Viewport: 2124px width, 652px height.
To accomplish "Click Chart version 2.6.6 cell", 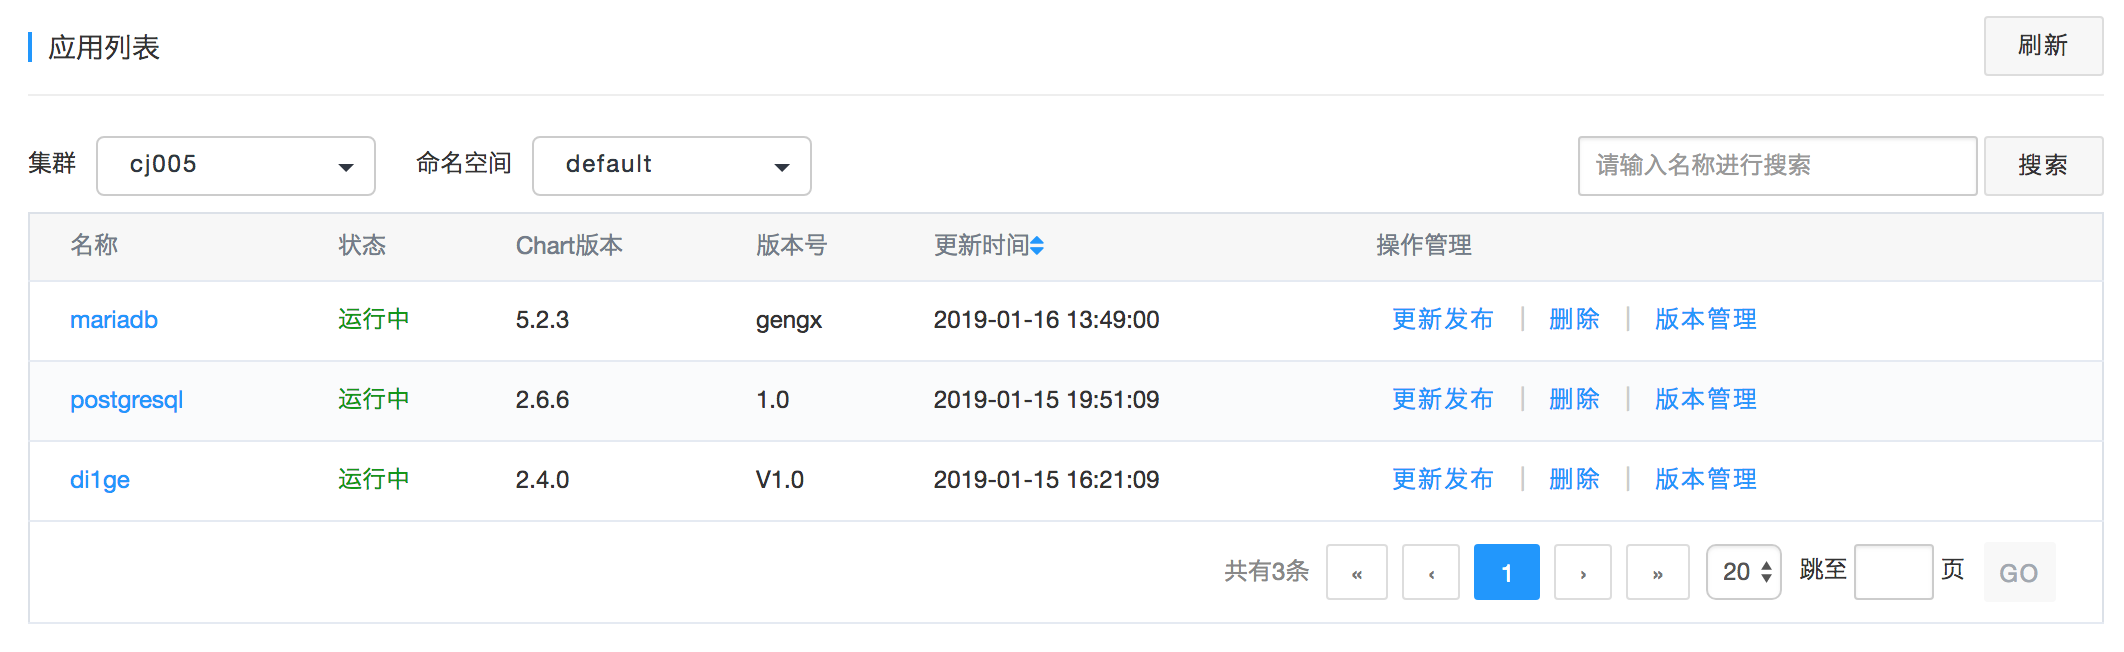I will [542, 400].
